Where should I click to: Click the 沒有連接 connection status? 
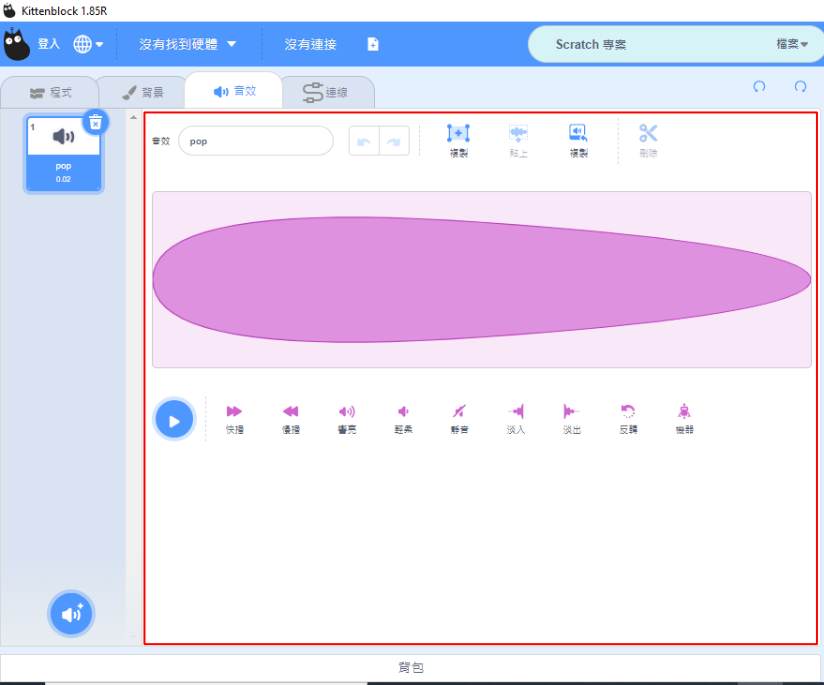tap(311, 44)
